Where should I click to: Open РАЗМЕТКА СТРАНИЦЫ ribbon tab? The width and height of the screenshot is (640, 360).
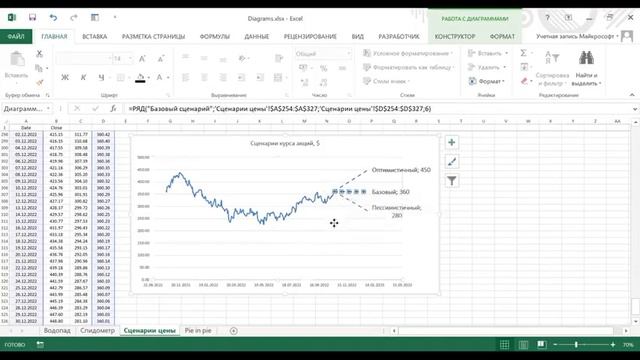153,36
